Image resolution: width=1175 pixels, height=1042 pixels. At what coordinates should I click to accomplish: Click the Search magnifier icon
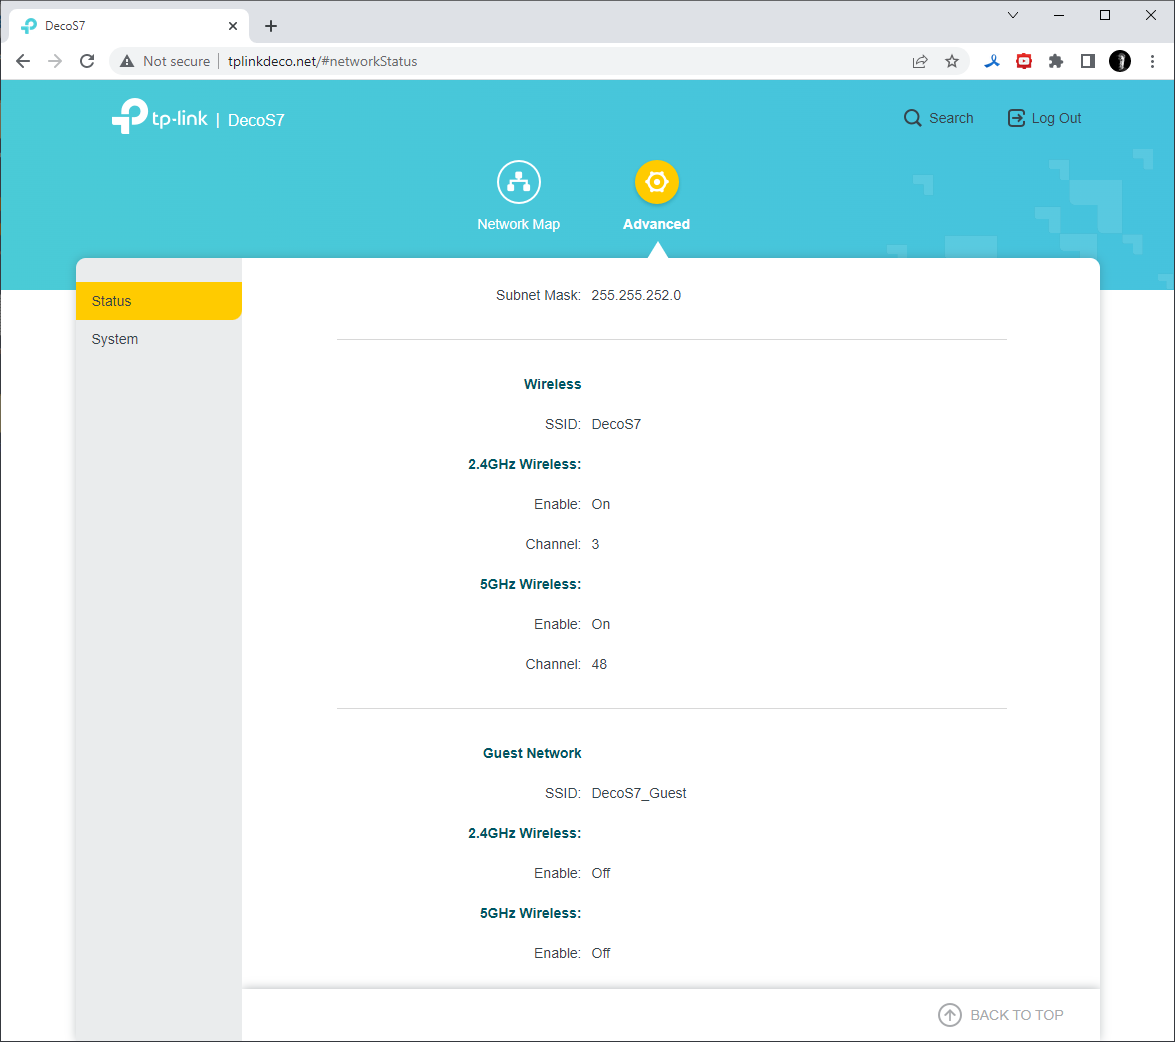(x=912, y=118)
